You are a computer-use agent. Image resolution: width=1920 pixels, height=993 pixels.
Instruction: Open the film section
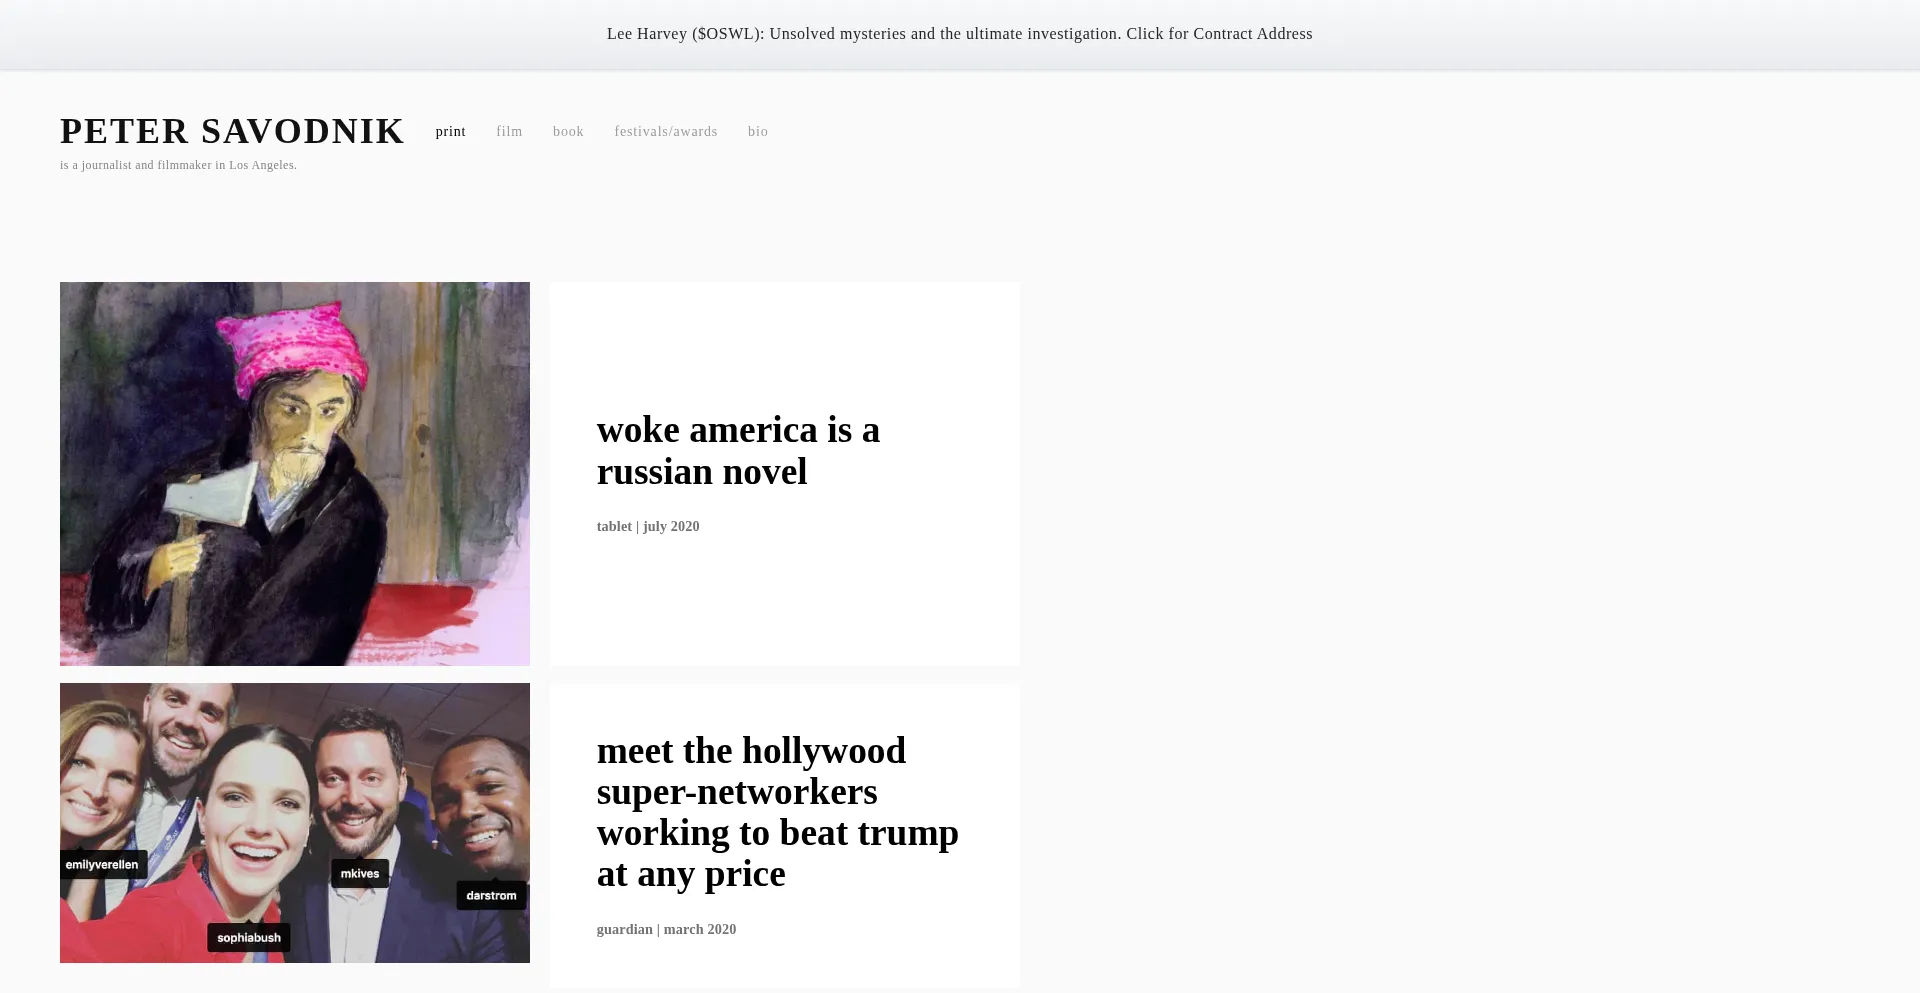point(509,132)
